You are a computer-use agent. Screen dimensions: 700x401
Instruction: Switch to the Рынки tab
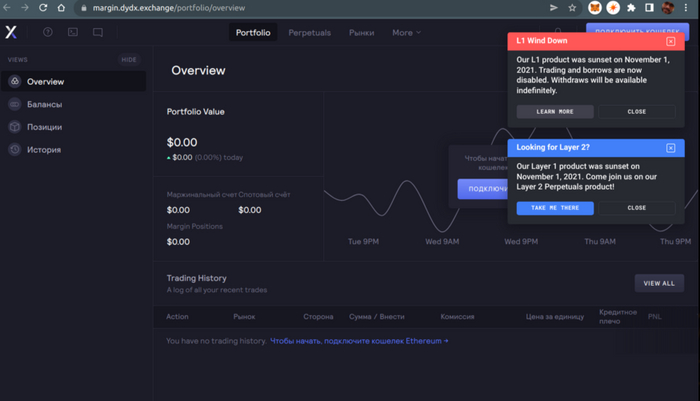click(362, 33)
